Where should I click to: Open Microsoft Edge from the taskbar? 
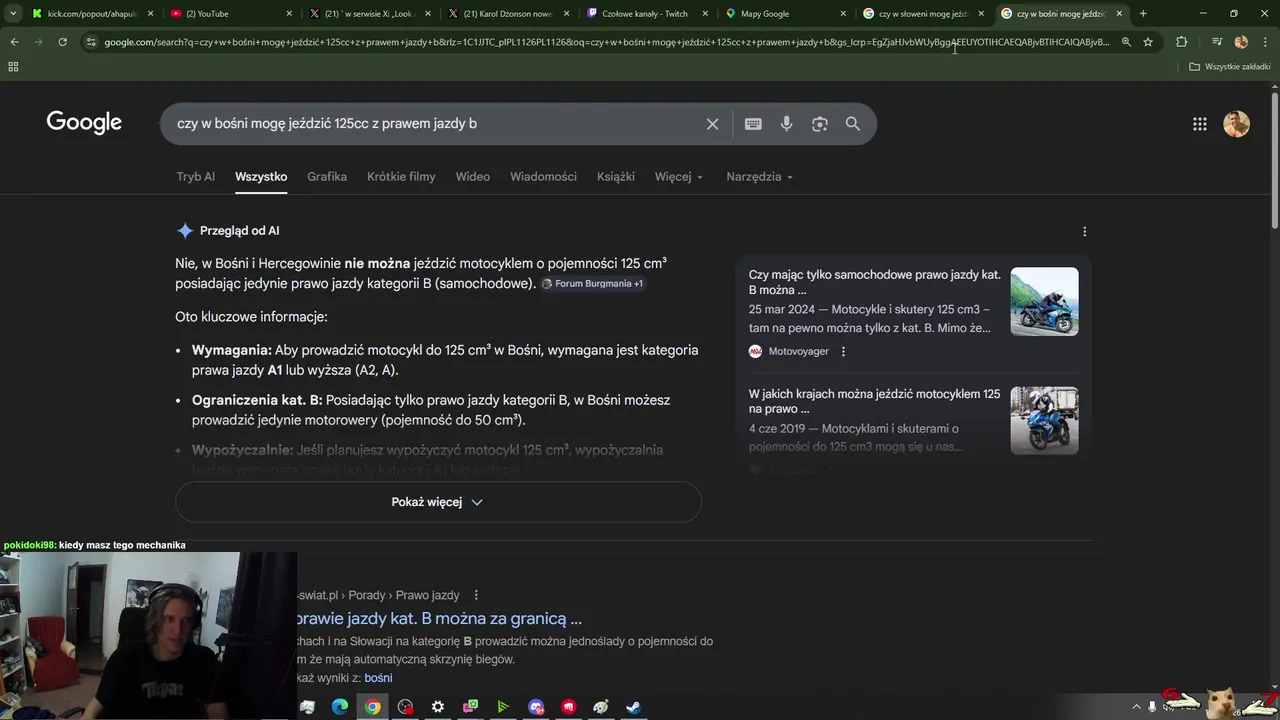(x=340, y=707)
